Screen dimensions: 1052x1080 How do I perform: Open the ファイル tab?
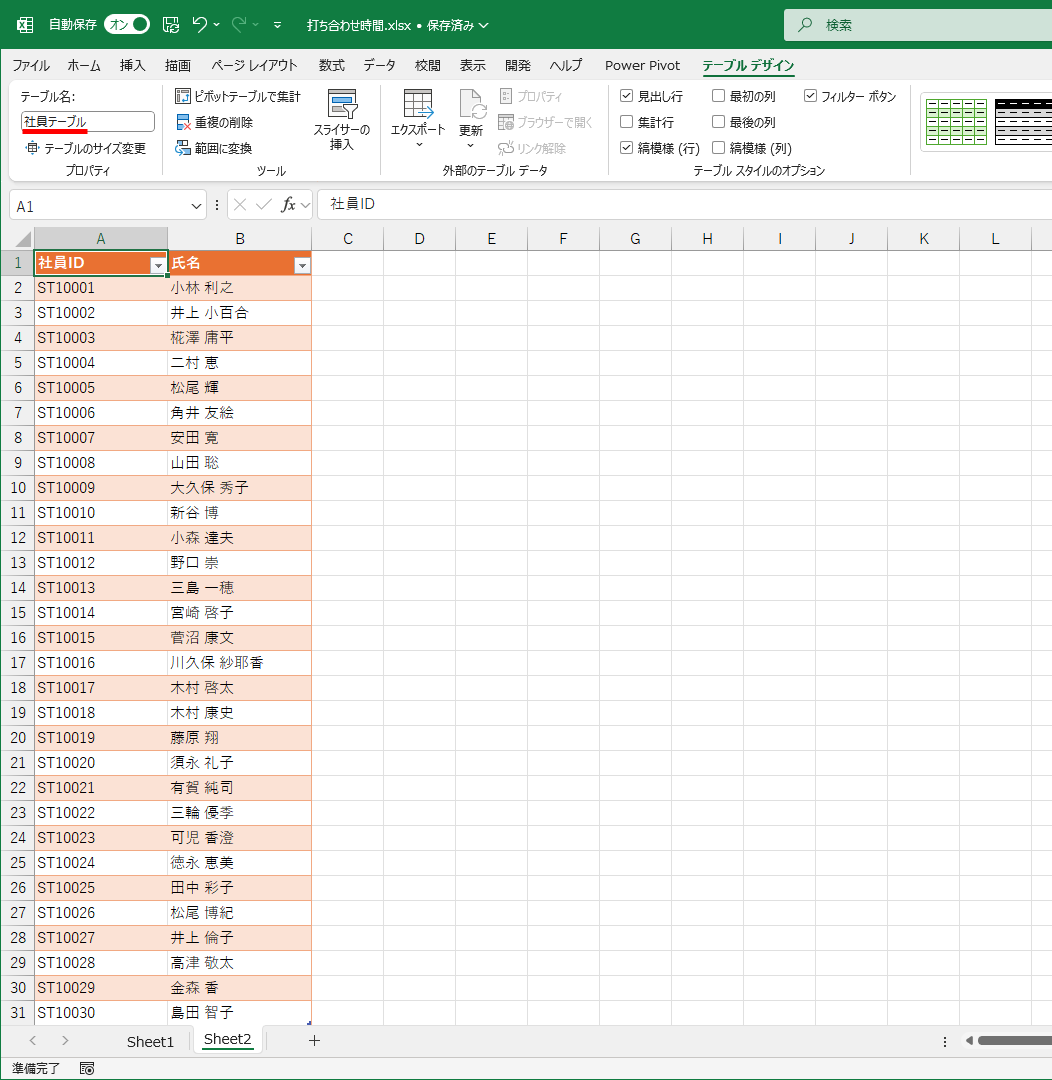tap(31, 65)
